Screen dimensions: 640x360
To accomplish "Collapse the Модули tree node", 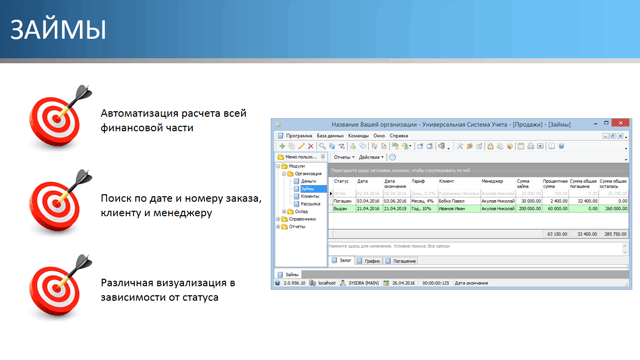I will coord(278,166).
